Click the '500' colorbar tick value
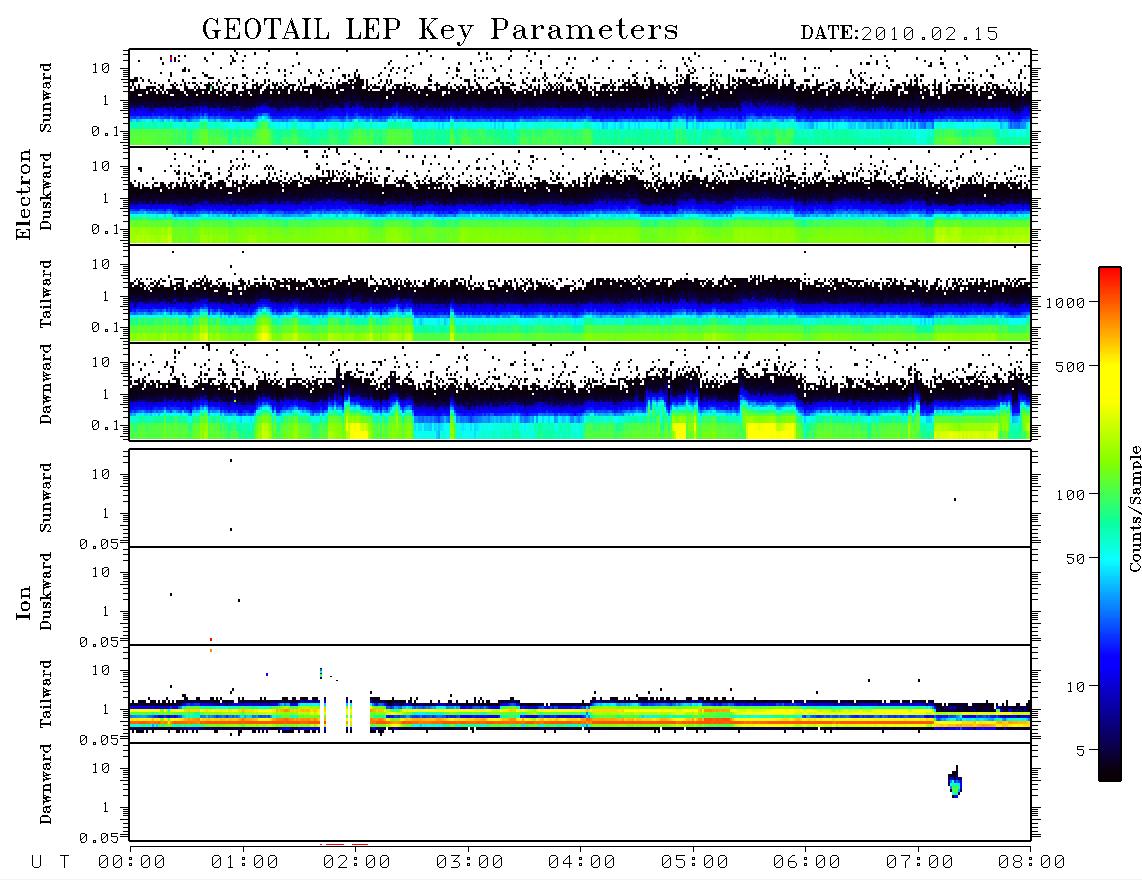Viewport: 1142px width, 880px height. pos(1070,366)
